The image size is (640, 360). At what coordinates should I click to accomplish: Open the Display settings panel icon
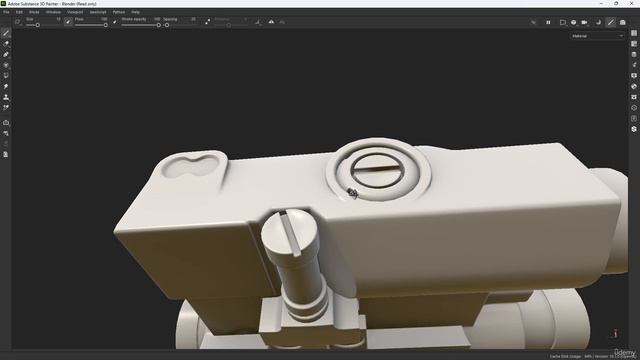coord(634,76)
